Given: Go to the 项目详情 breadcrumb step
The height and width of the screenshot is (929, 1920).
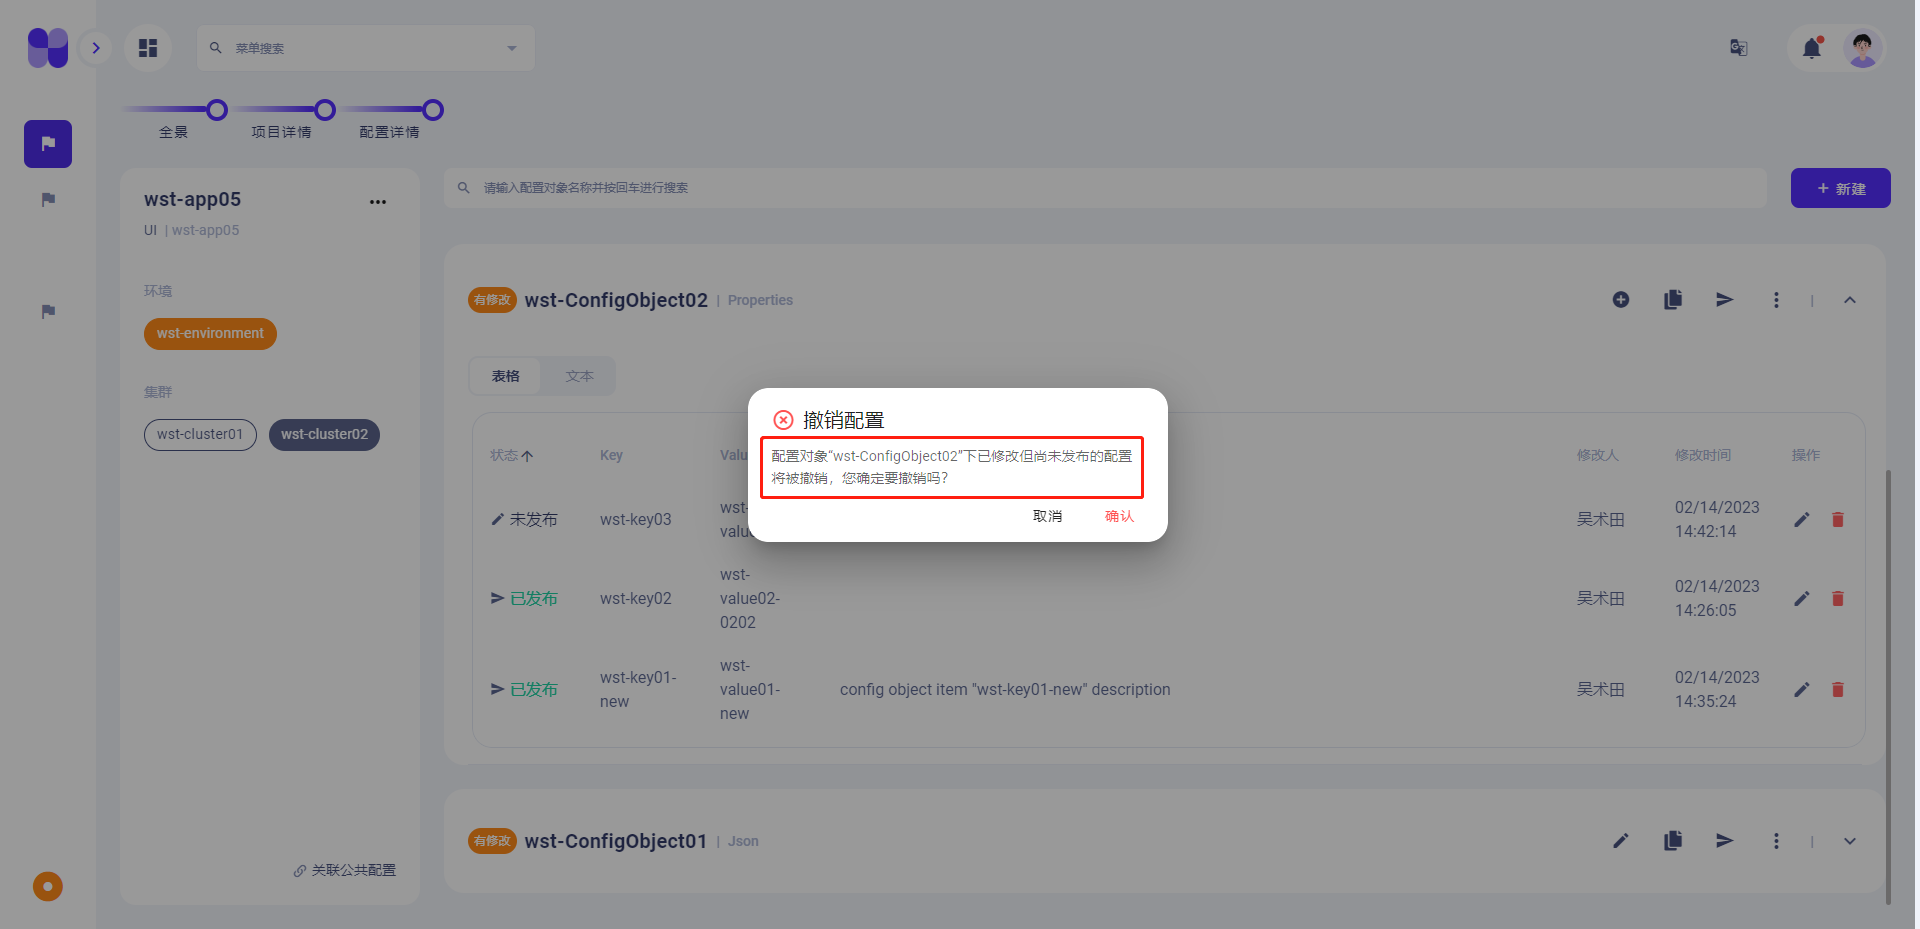Looking at the screenshot, I should 281,132.
